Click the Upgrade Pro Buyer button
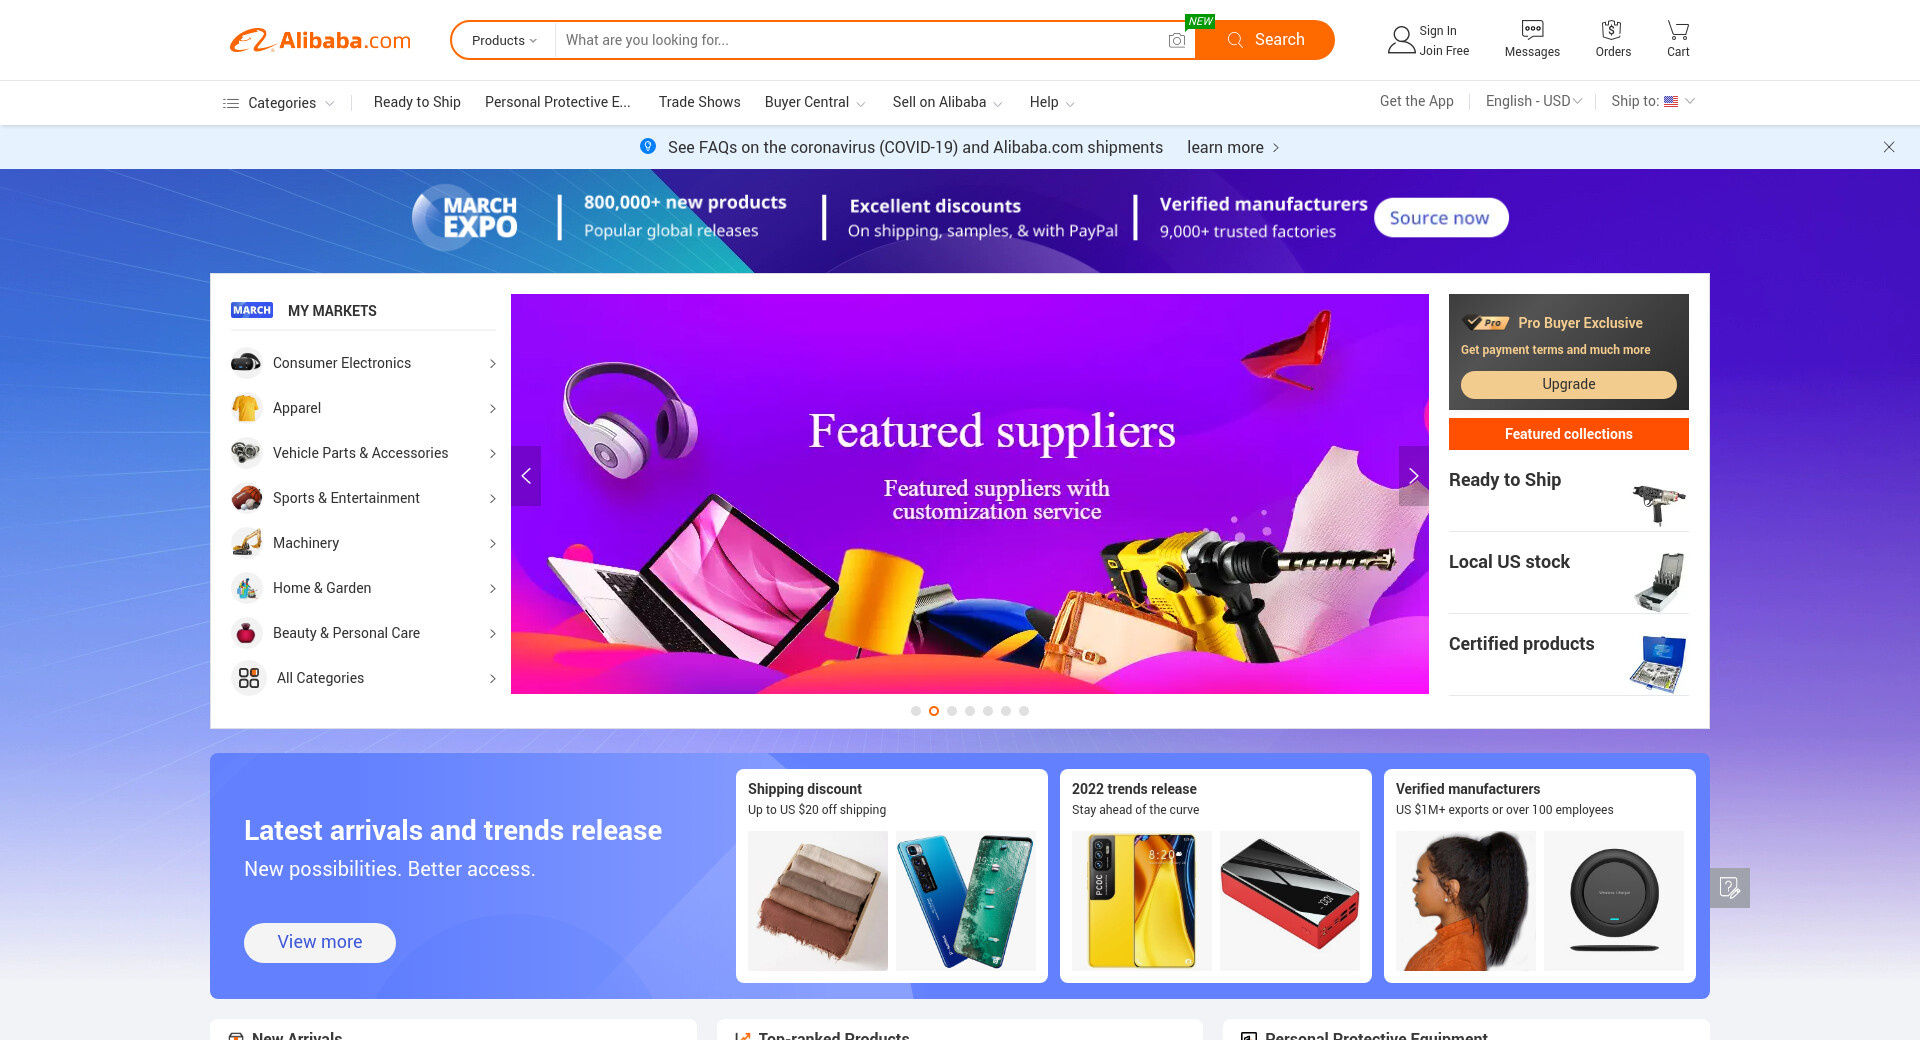The height and width of the screenshot is (1040, 1920). click(x=1568, y=384)
